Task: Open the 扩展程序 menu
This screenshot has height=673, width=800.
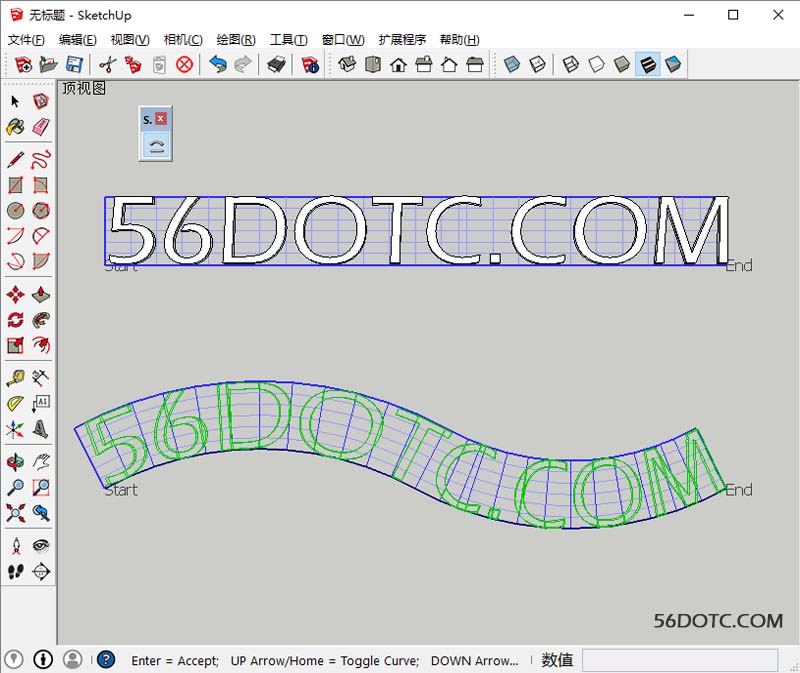Action: [402, 40]
